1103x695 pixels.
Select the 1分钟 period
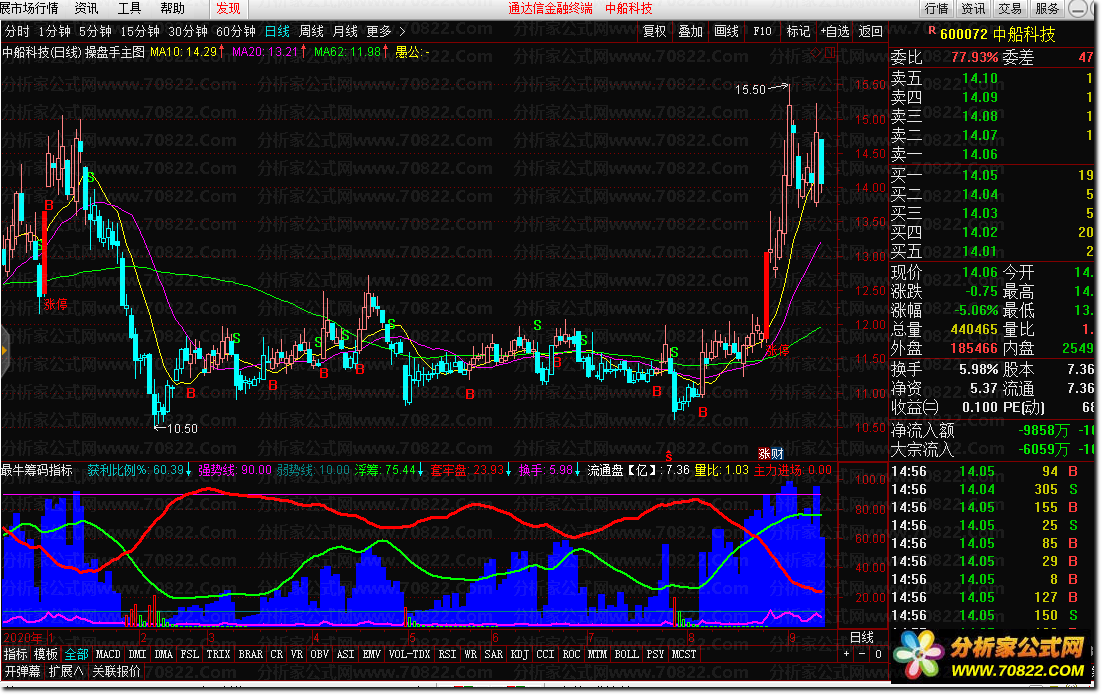(54, 32)
